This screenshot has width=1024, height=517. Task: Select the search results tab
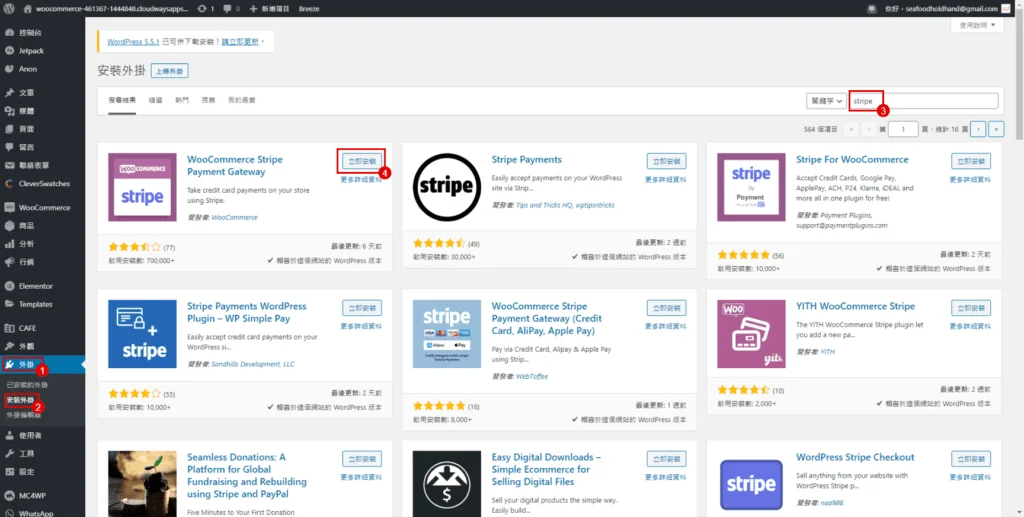click(122, 101)
